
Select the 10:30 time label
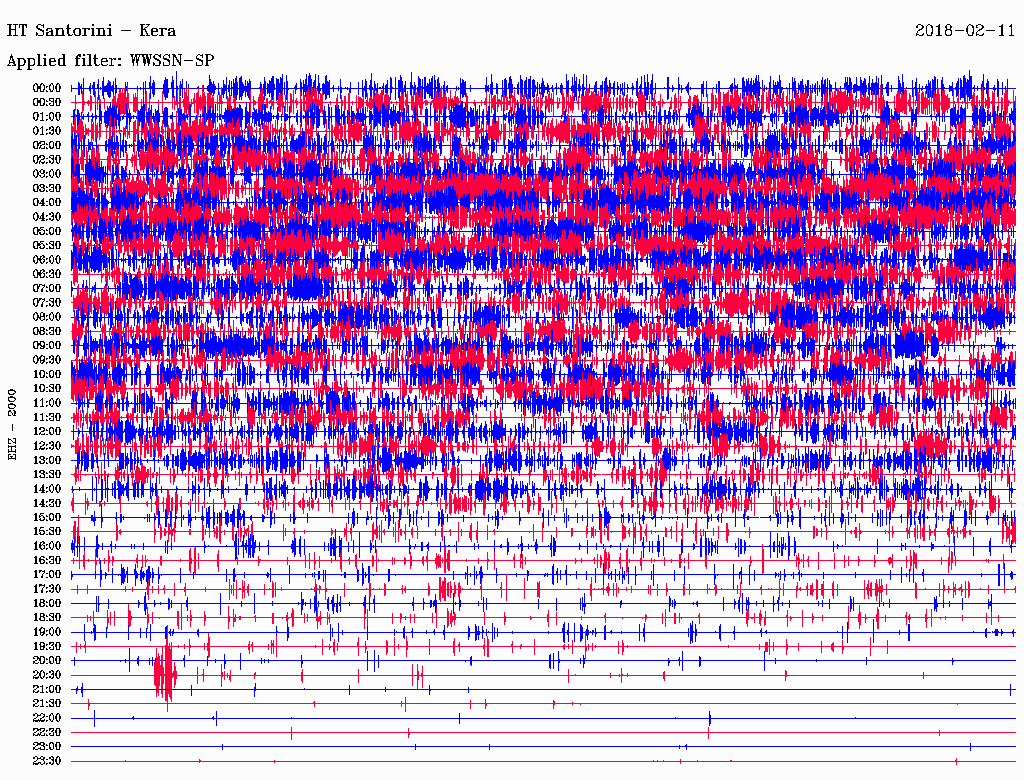coord(46,389)
